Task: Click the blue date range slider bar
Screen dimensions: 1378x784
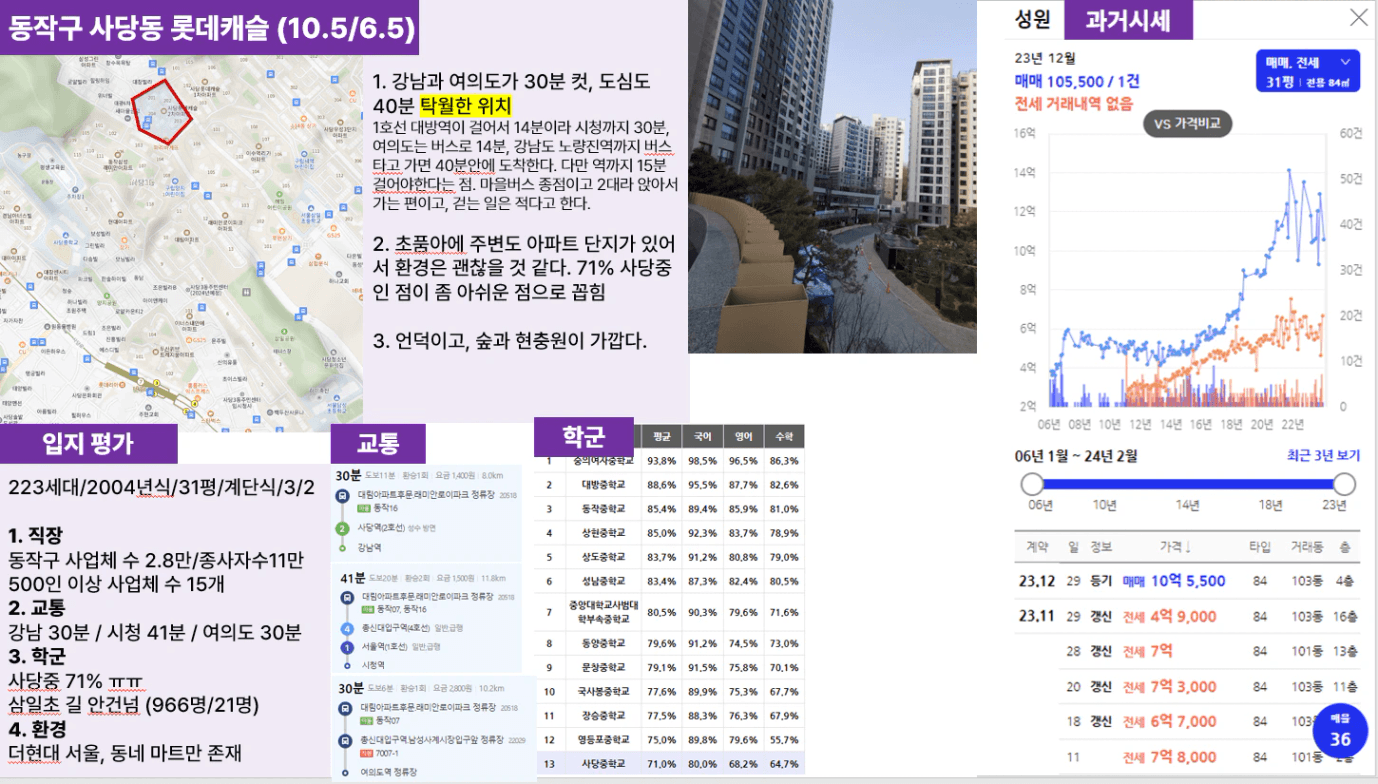Action: (x=1188, y=485)
